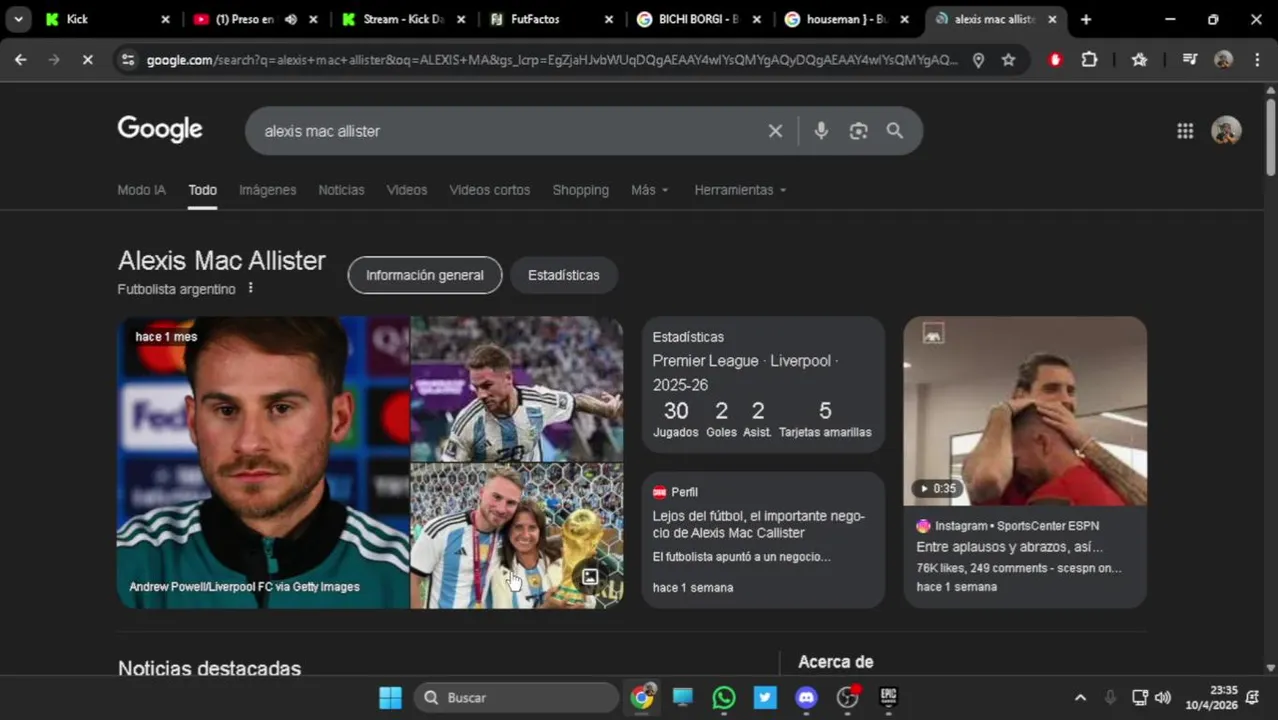This screenshot has height=720, width=1278.
Task: Go back to the previous page
Action: (x=20, y=60)
